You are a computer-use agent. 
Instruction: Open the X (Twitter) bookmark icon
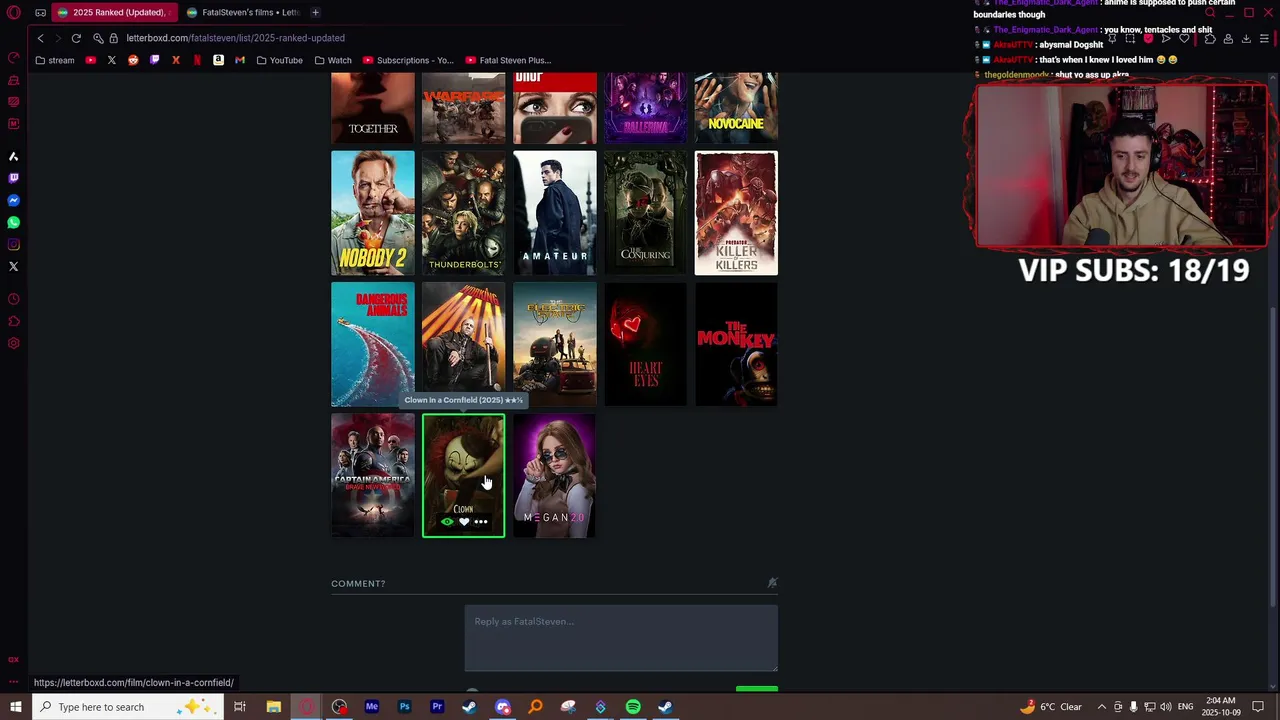coord(112,60)
